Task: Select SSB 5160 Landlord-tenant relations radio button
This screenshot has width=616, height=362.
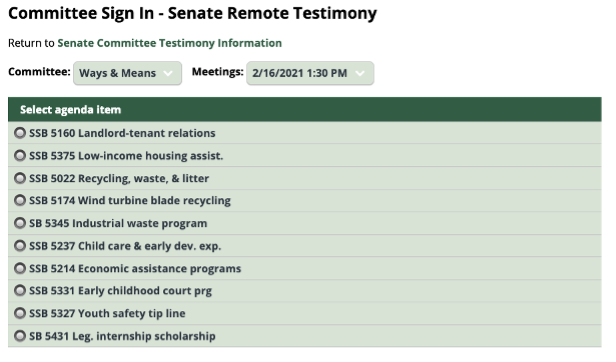Action: click(20, 133)
